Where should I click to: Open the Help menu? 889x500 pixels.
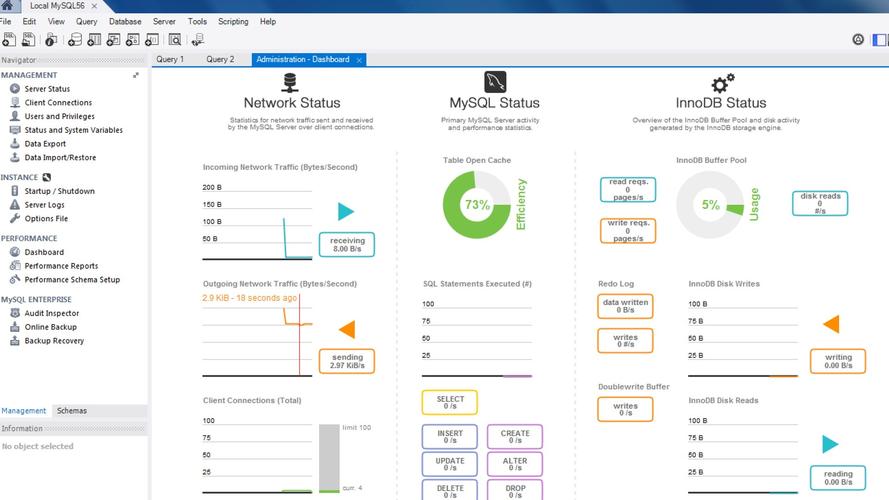(268, 22)
